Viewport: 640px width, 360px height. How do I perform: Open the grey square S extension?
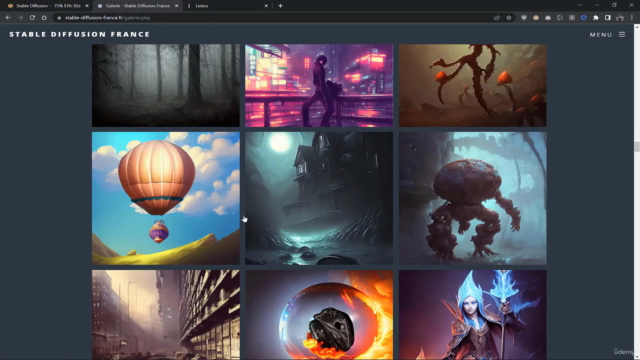pos(572,18)
